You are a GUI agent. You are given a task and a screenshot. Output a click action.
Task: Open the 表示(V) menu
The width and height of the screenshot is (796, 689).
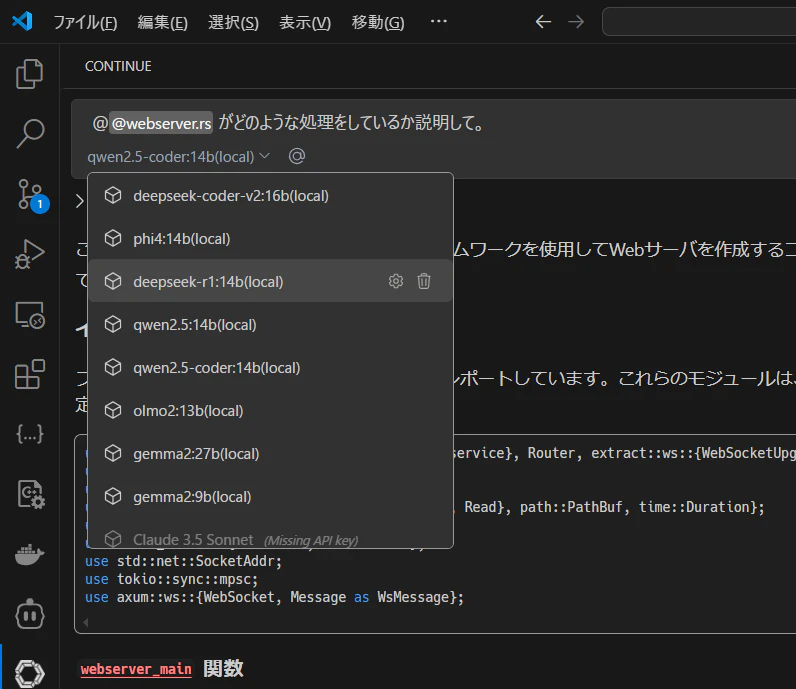click(305, 22)
